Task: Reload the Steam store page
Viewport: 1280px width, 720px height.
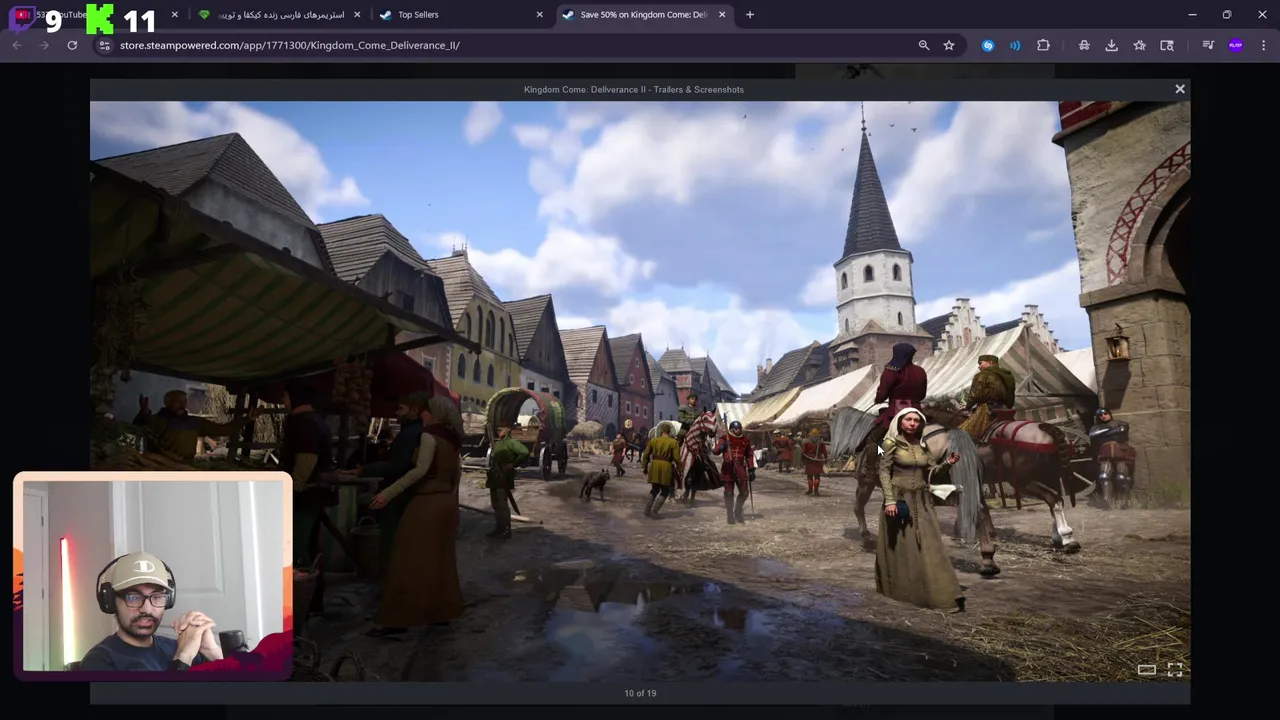Action: pos(72,45)
